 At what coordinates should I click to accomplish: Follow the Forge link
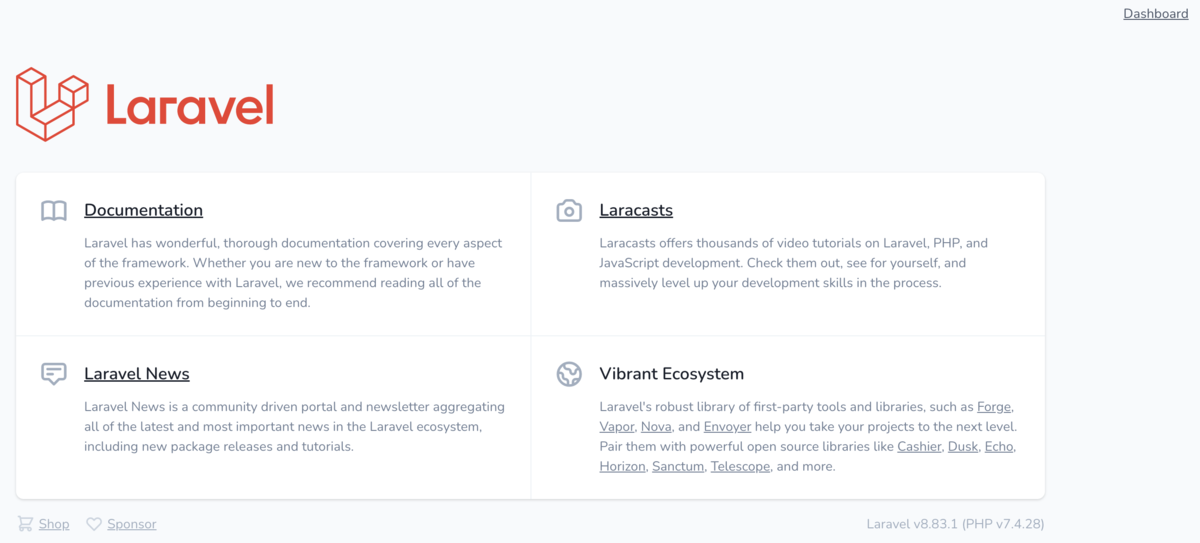point(994,407)
